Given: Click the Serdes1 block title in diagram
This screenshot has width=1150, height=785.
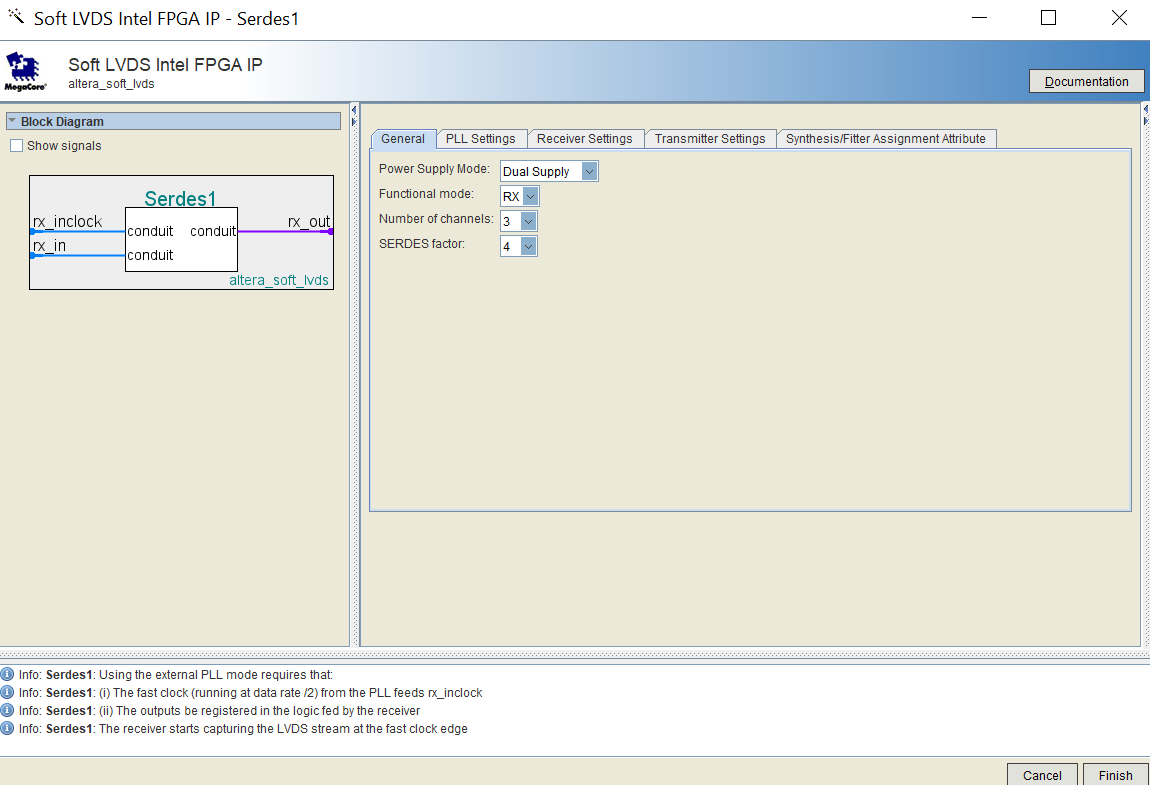Looking at the screenshot, I should 180,199.
